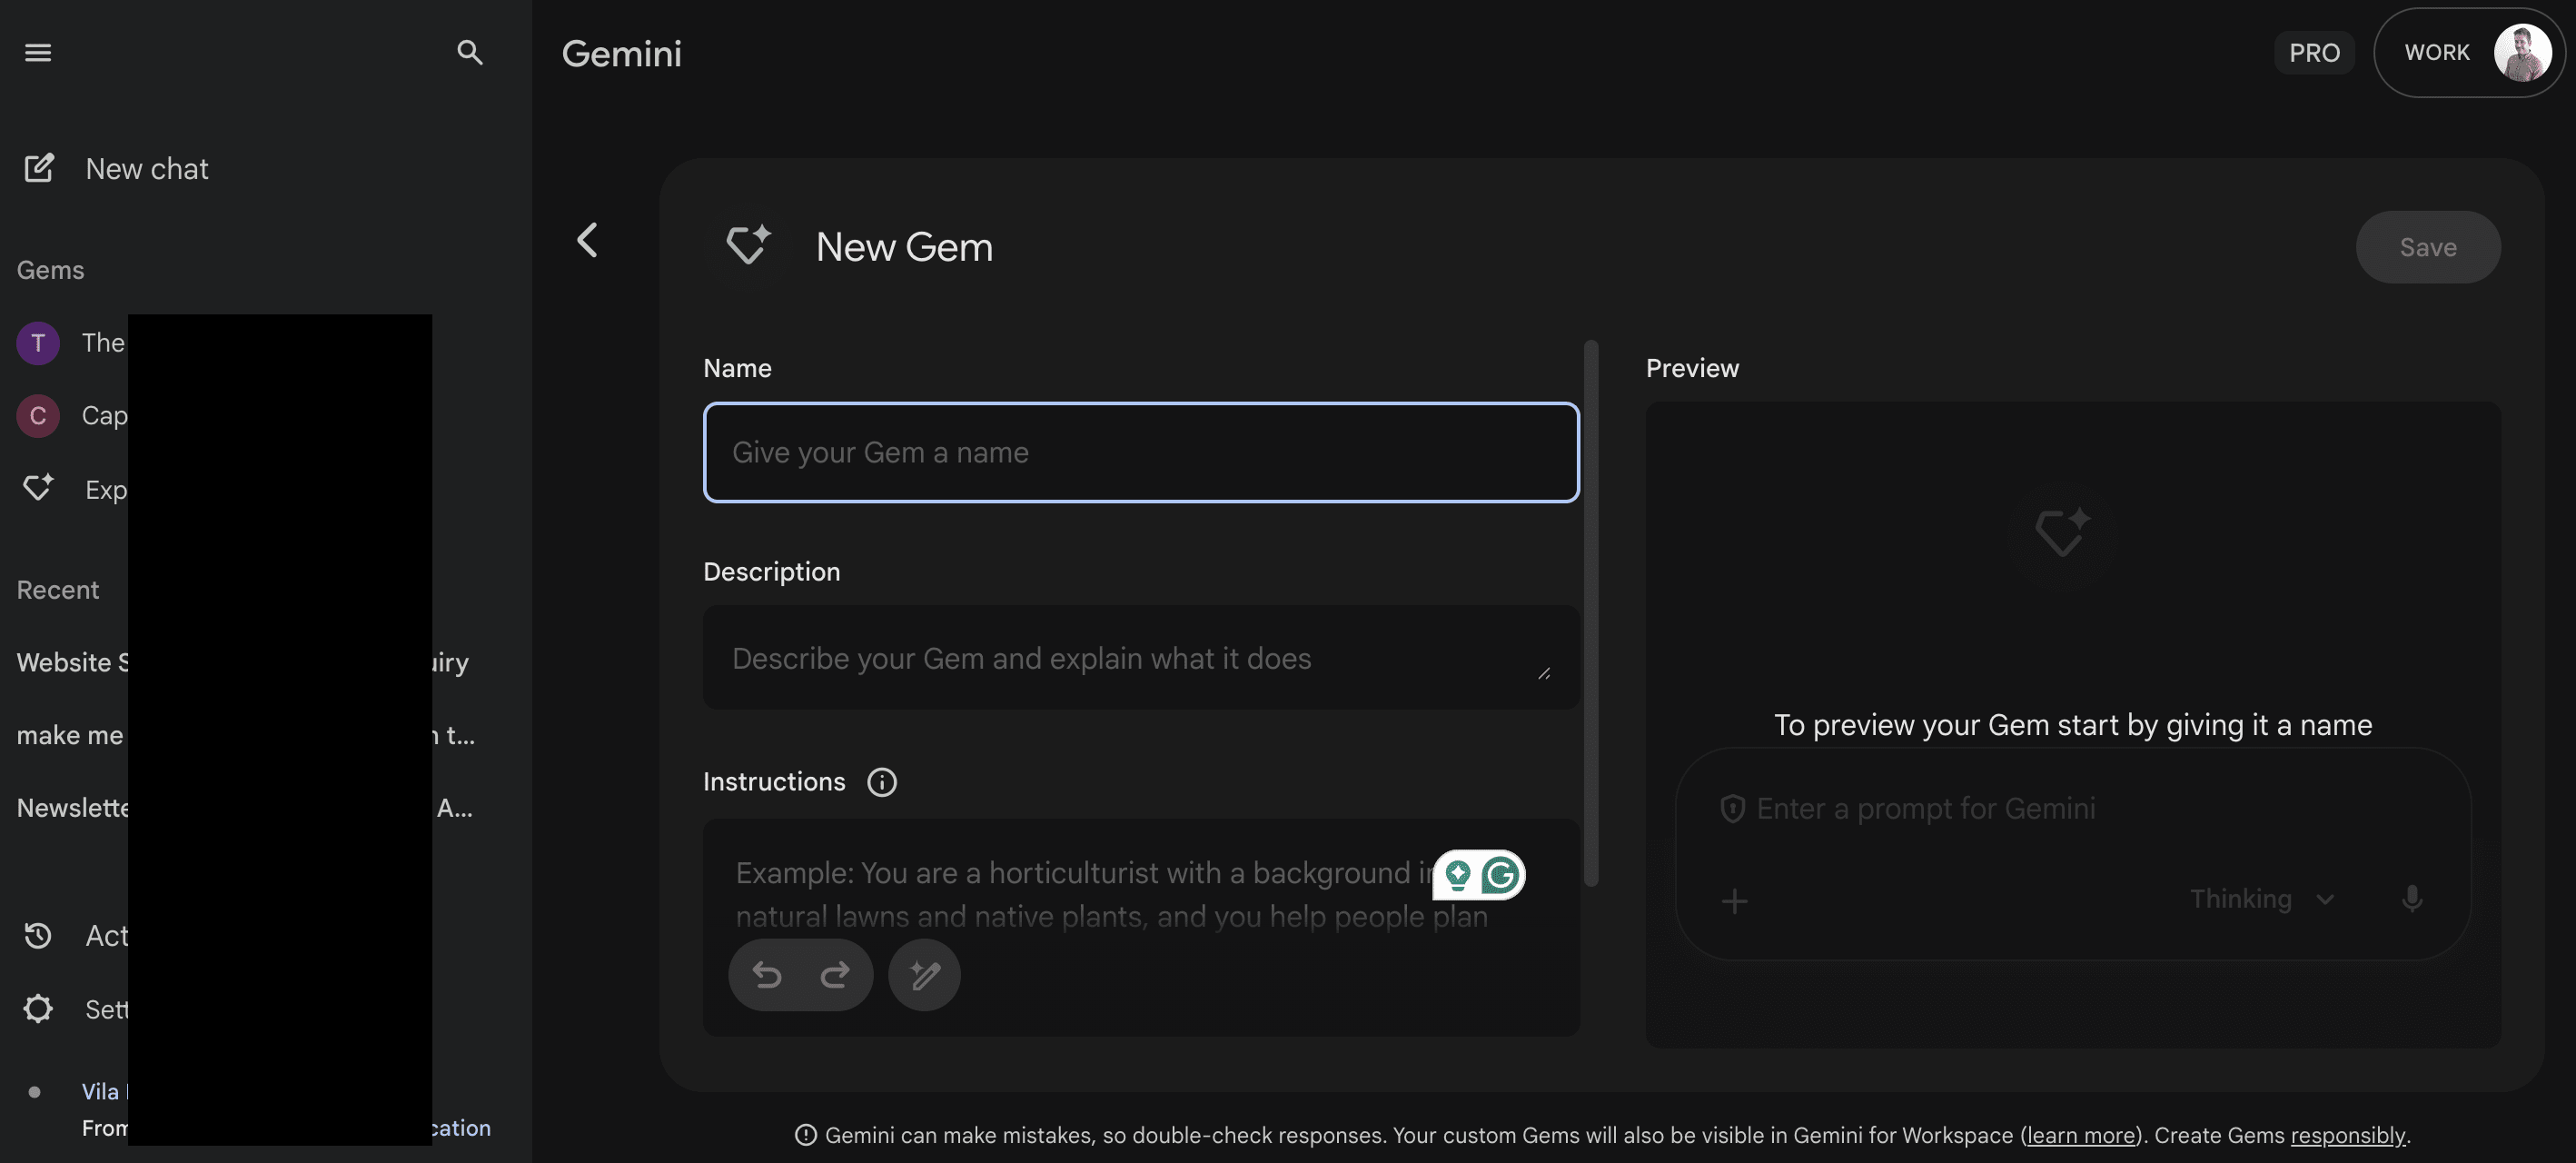Go back using the left chevron arrow

pyautogui.click(x=587, y=240)
